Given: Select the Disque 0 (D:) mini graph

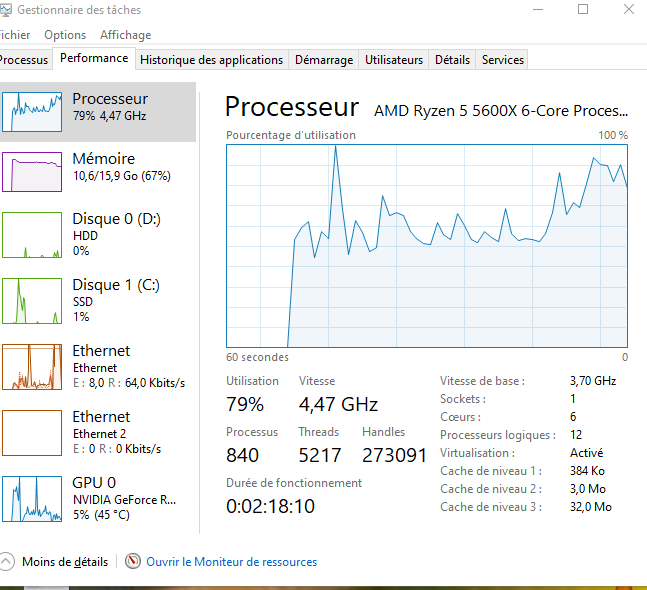Looking at the screenshot, I should coord(32,235).
